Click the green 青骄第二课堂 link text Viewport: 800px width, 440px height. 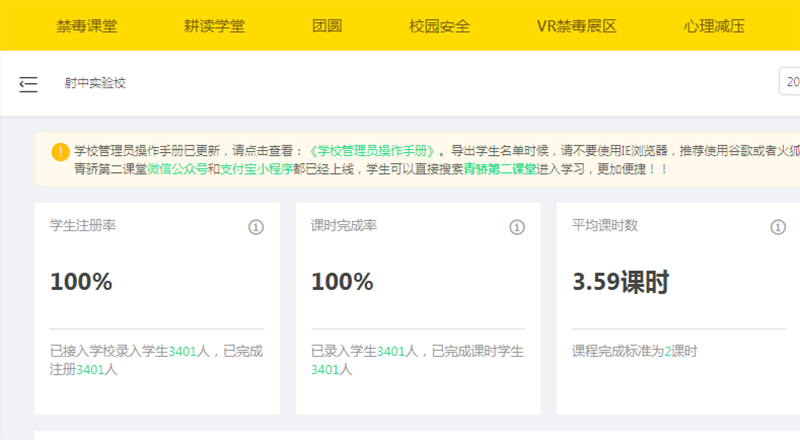[500, 169]
